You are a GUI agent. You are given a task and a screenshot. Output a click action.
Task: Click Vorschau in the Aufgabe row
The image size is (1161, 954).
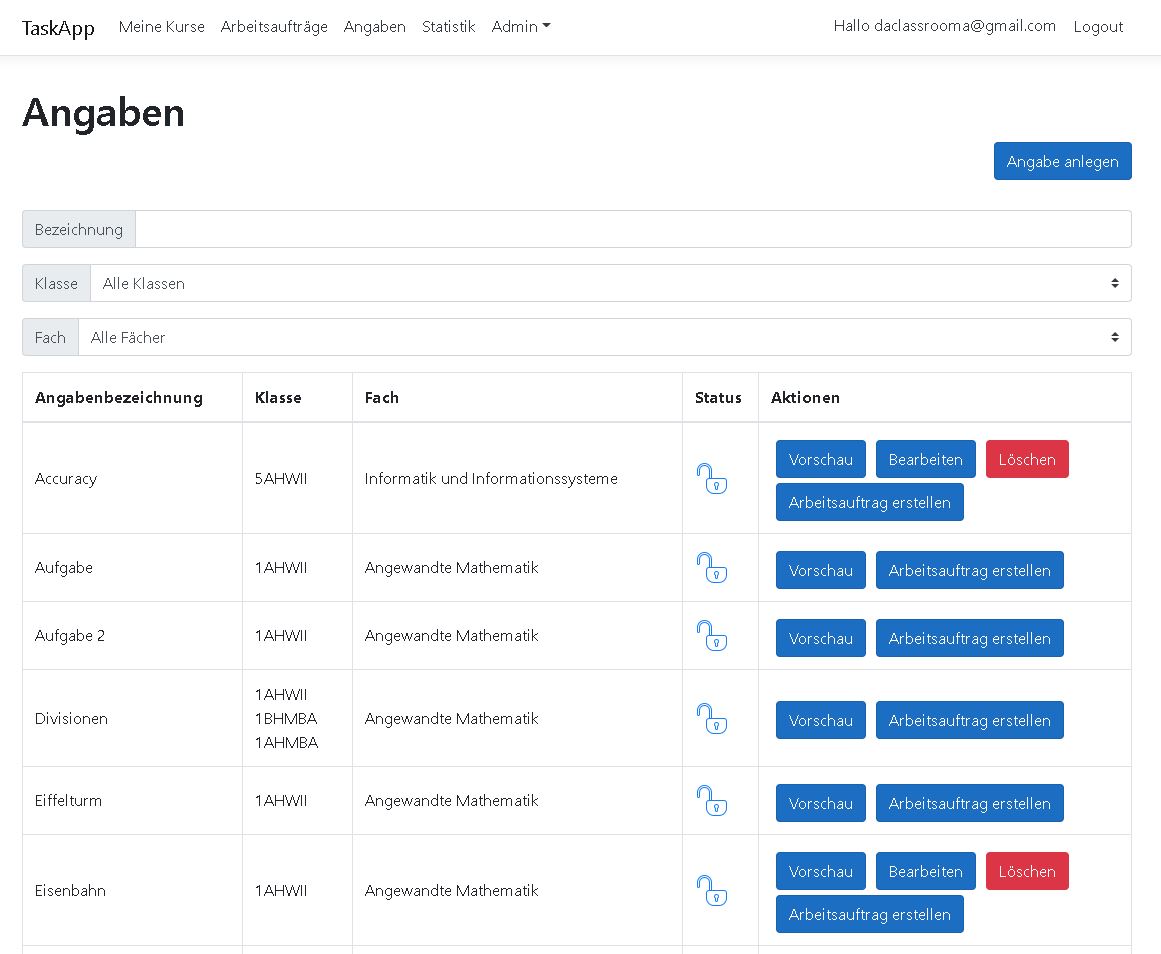click(820, 570)
